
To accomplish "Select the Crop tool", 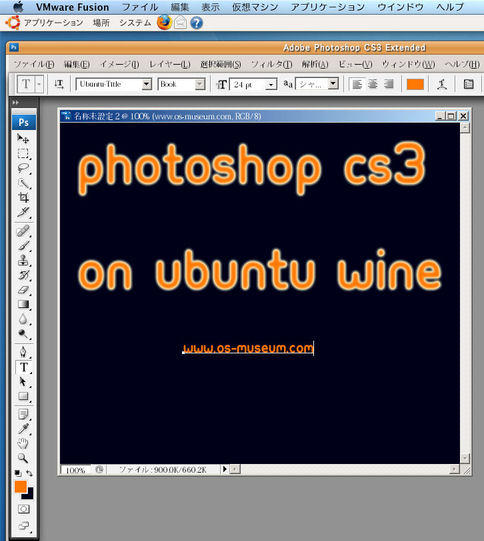I will click(23, 198).
